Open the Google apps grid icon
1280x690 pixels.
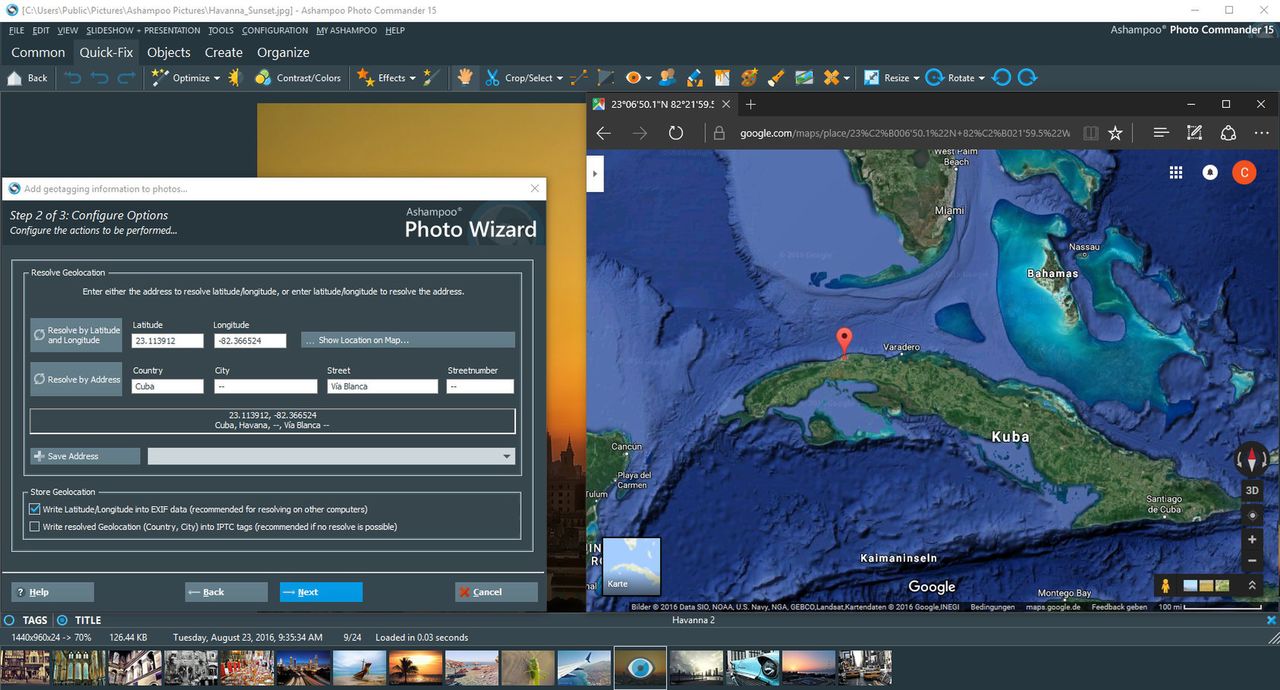coord(1176,173)
